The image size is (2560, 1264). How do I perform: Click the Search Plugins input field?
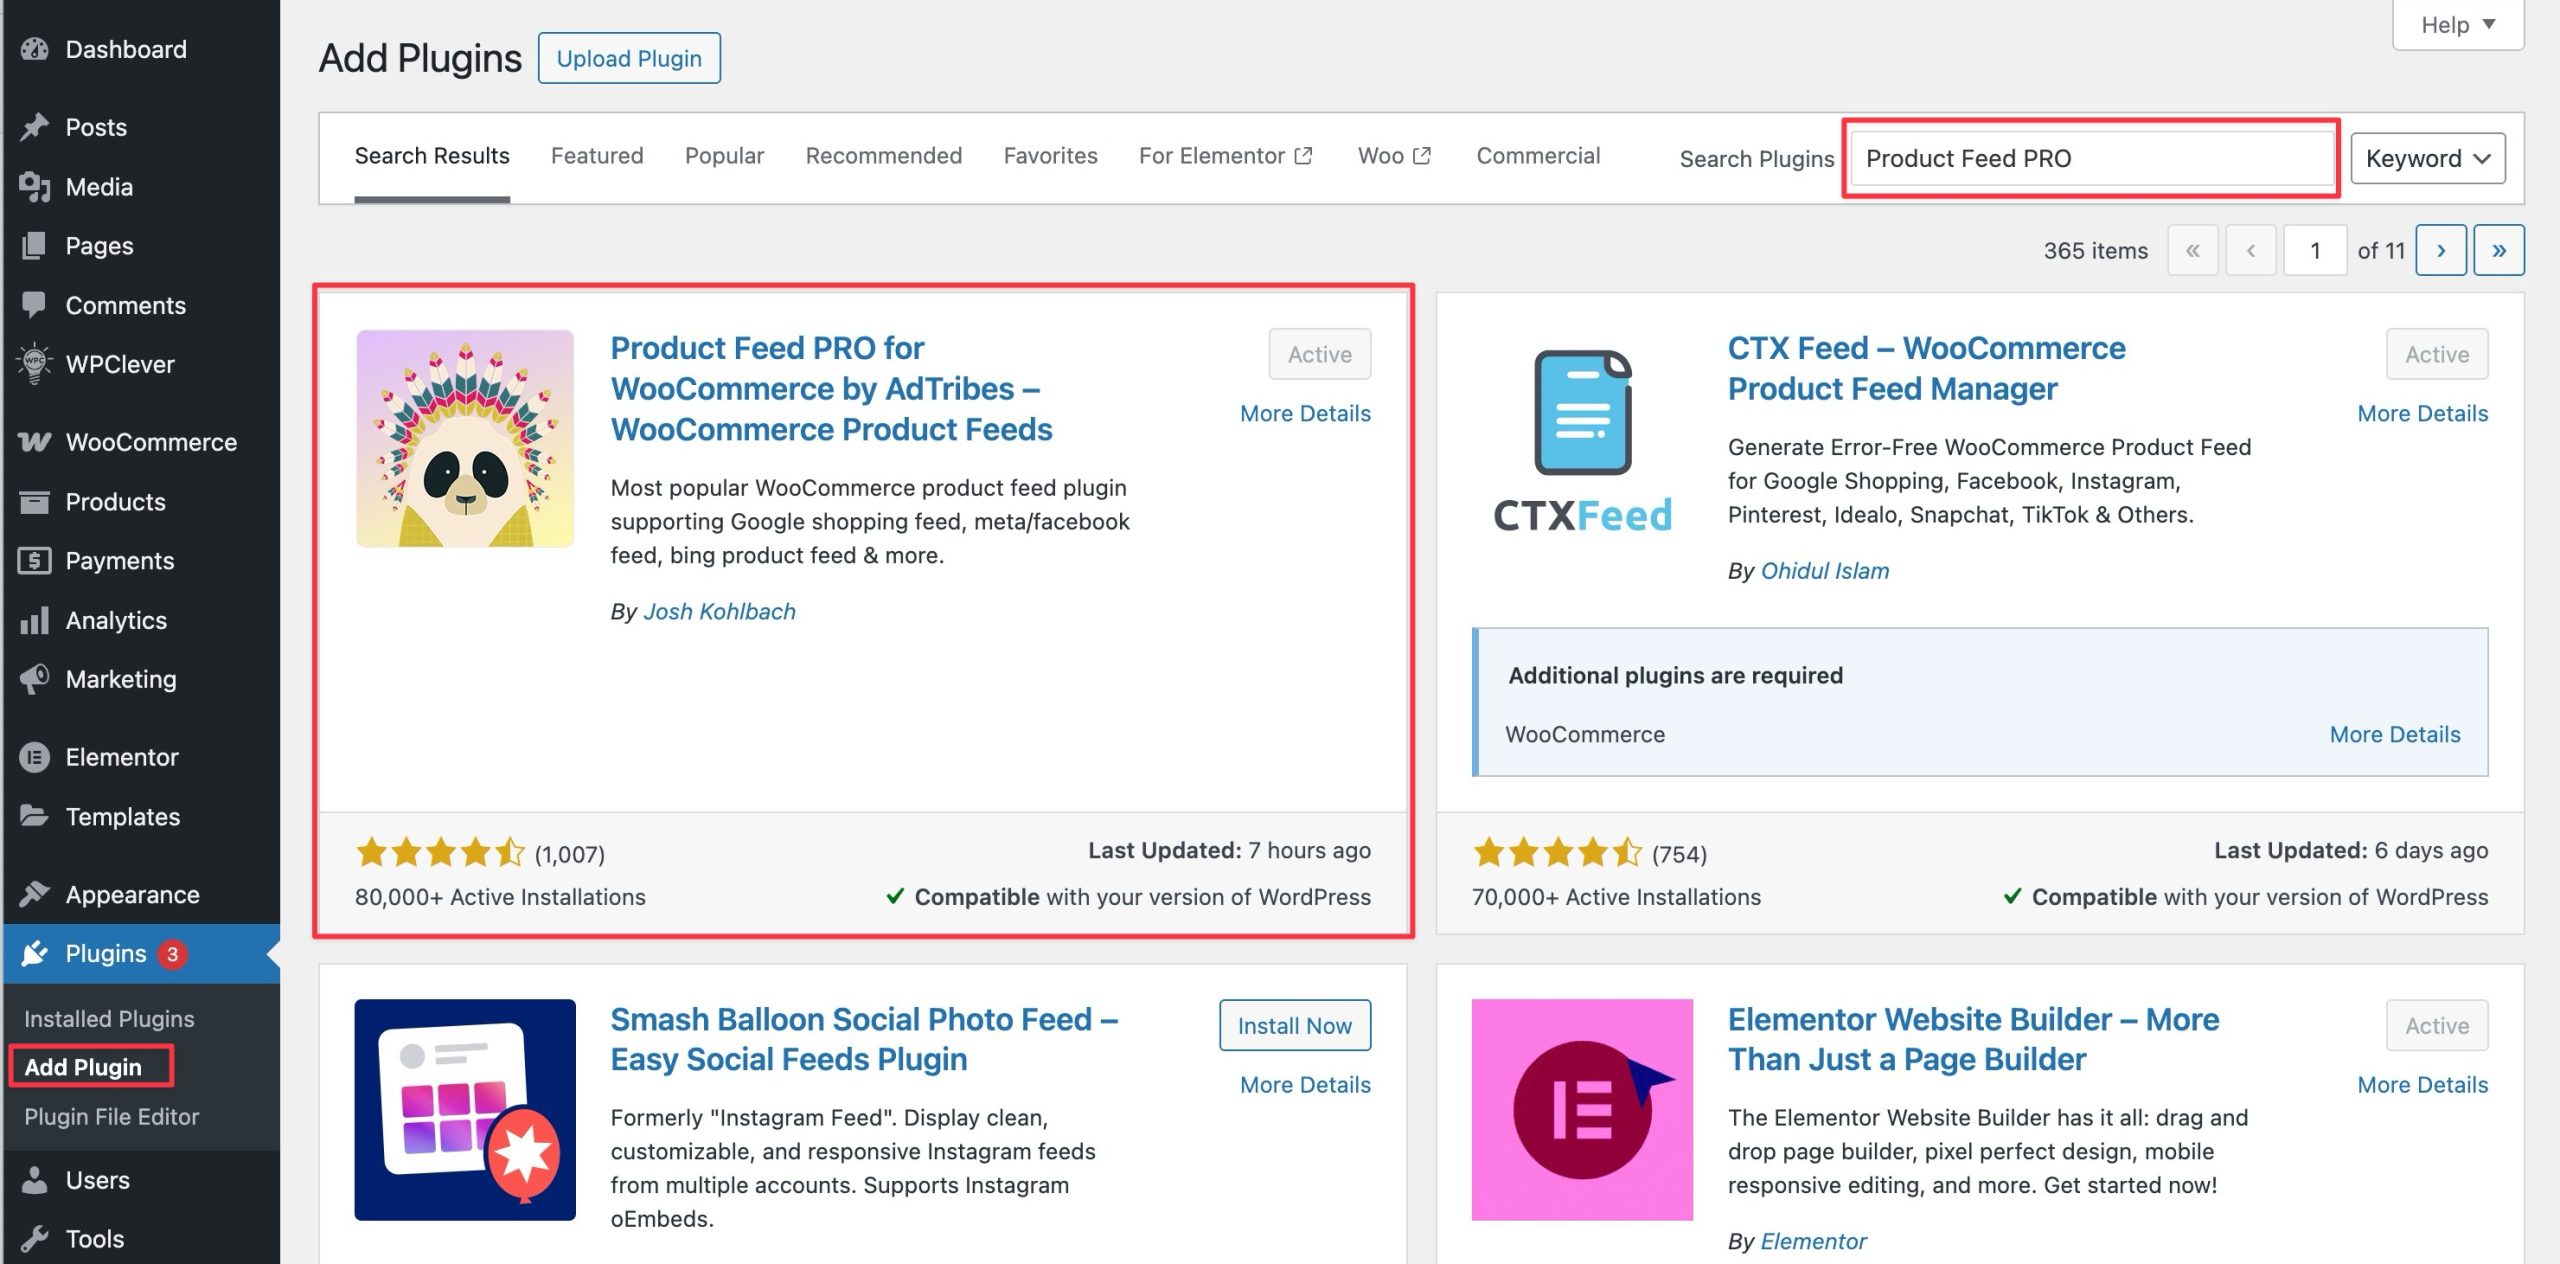2090,158
